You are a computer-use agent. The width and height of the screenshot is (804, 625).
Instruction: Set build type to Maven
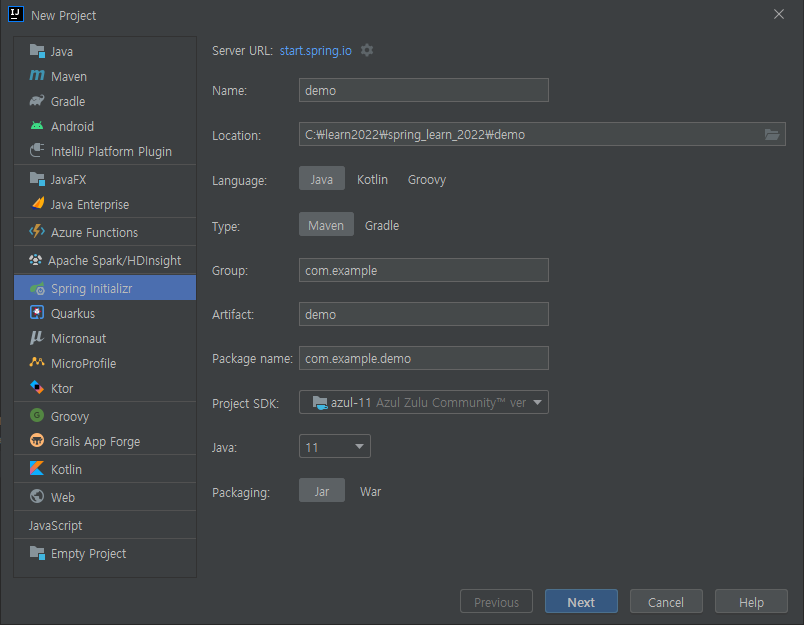[x=326, y=225]
